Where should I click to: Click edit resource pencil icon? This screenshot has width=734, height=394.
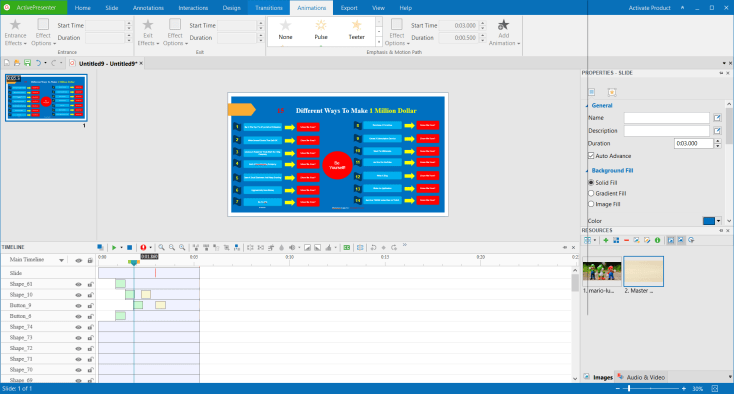647,240
